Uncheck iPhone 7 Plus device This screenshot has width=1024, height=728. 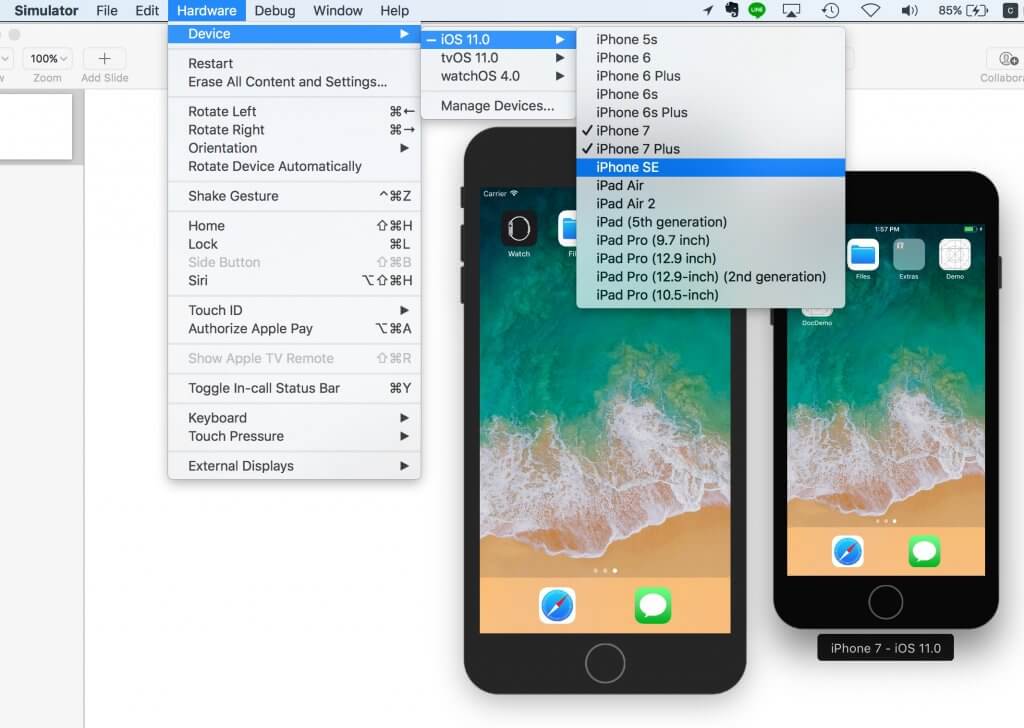tap(711, 149)
